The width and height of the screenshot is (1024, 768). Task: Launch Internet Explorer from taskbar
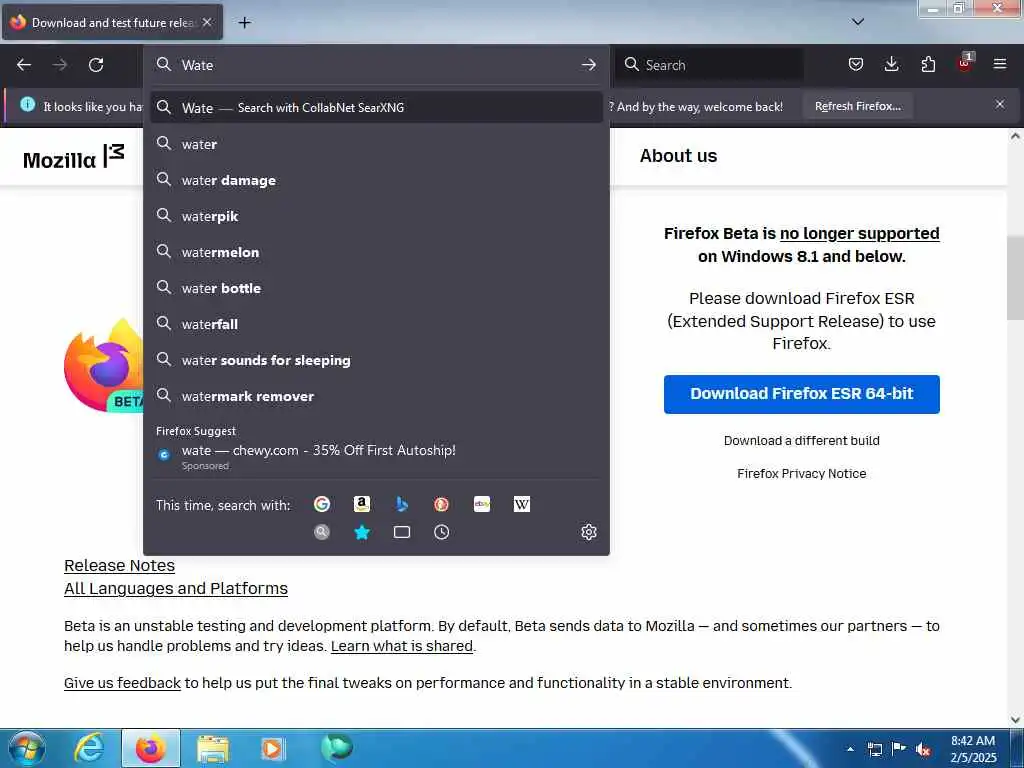point(89,748)
